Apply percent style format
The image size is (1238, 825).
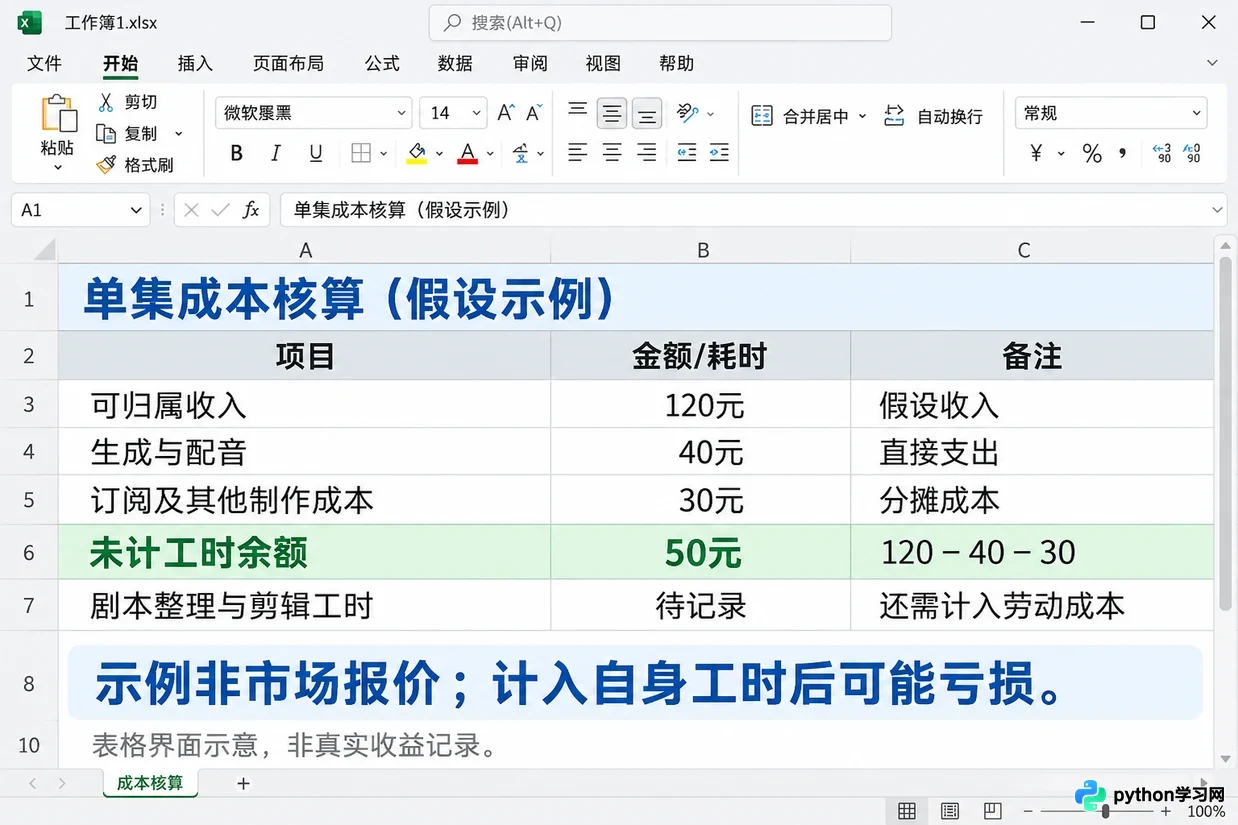(1092, 153)
